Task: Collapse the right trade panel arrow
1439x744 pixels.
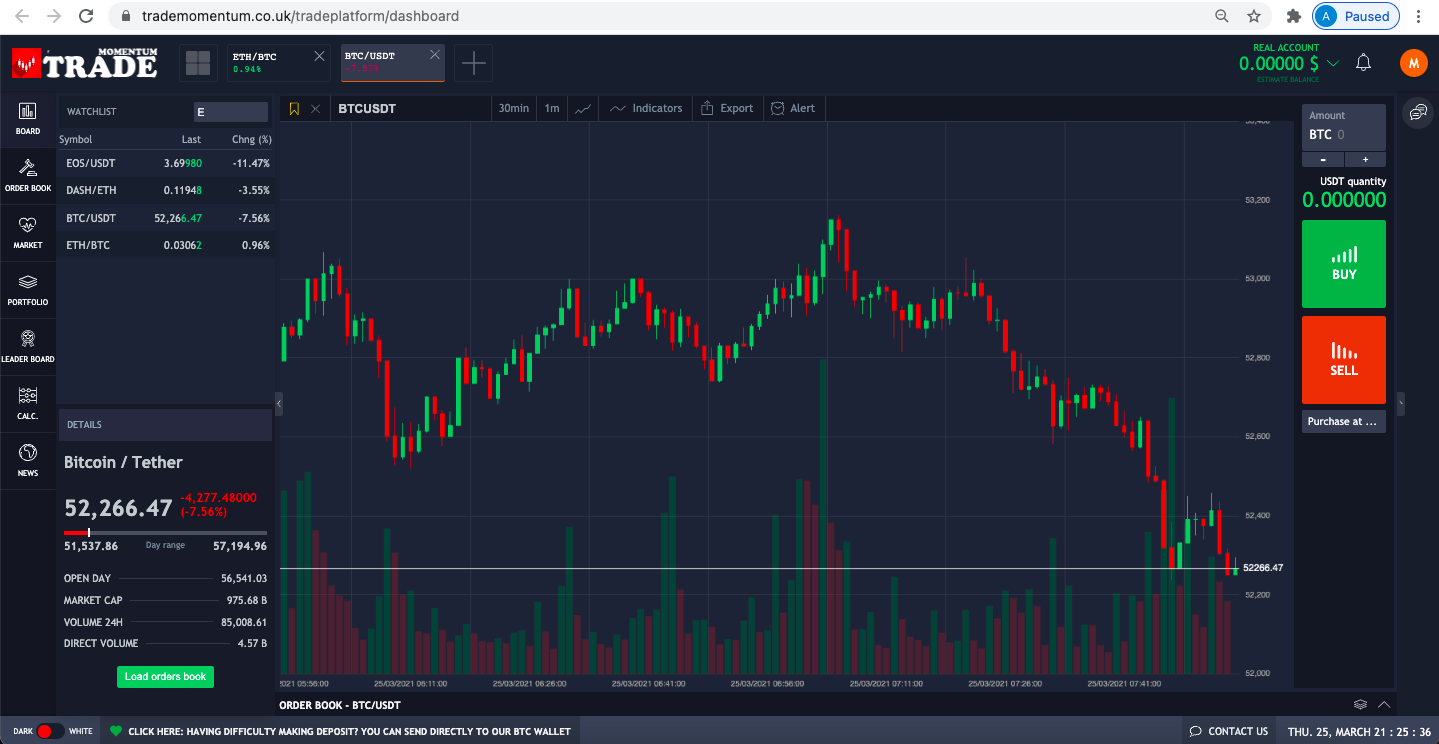Action: point(1401,403)
